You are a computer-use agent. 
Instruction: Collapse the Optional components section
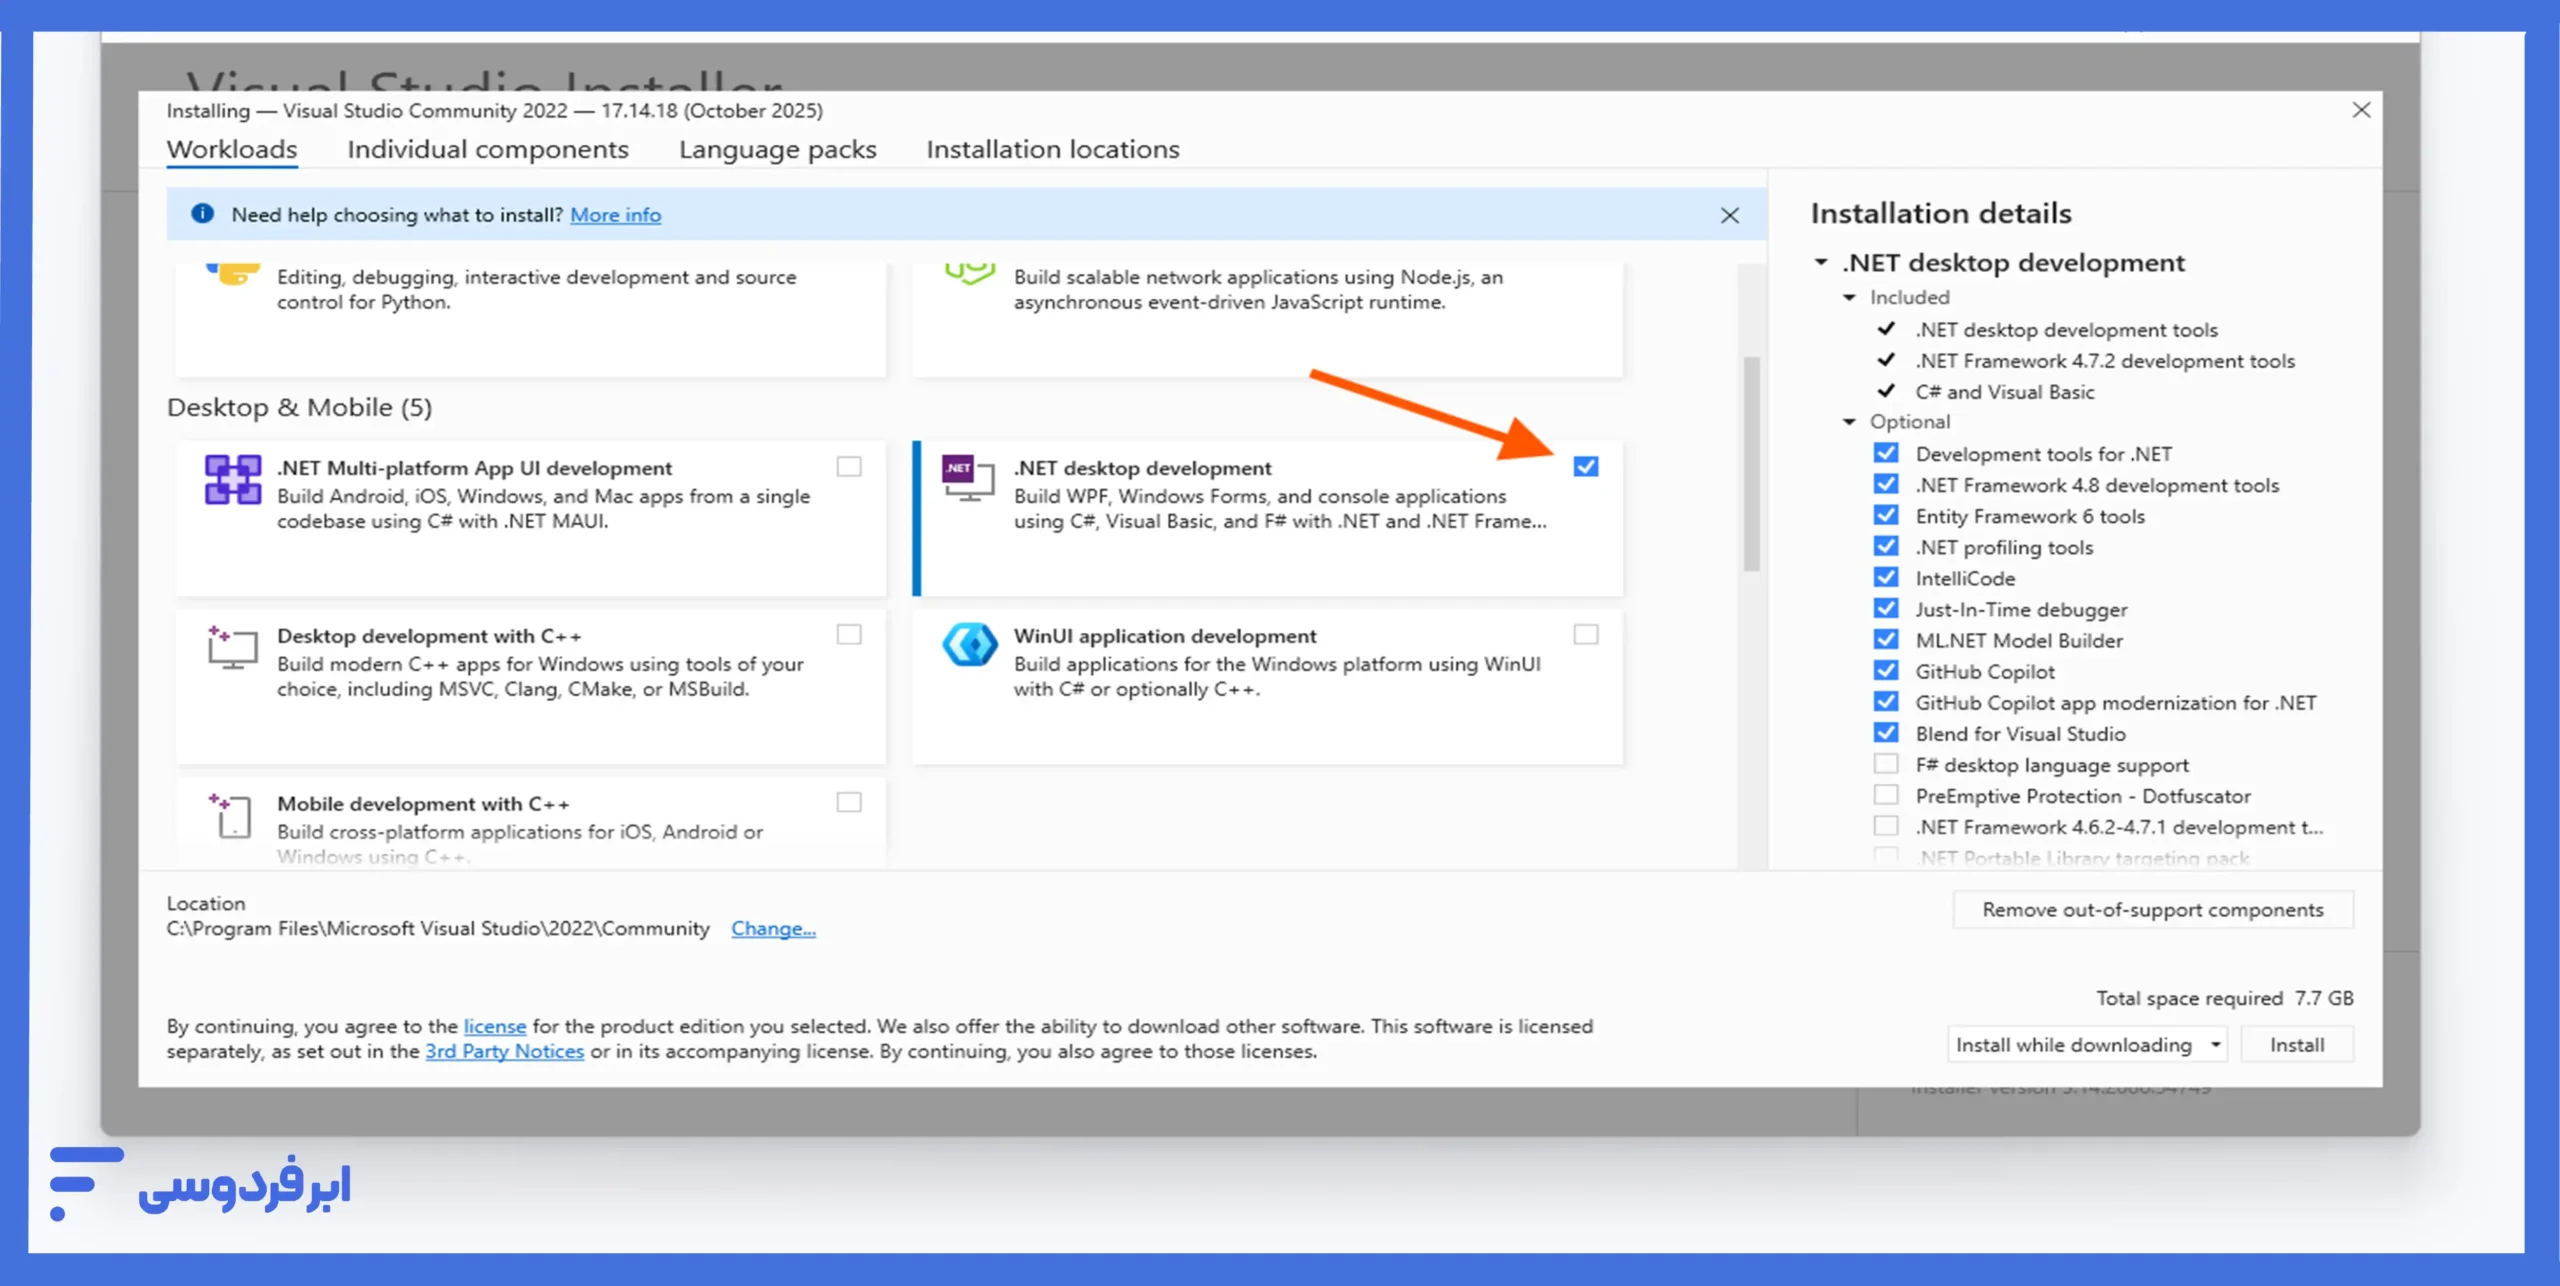tap(1849, 422)
